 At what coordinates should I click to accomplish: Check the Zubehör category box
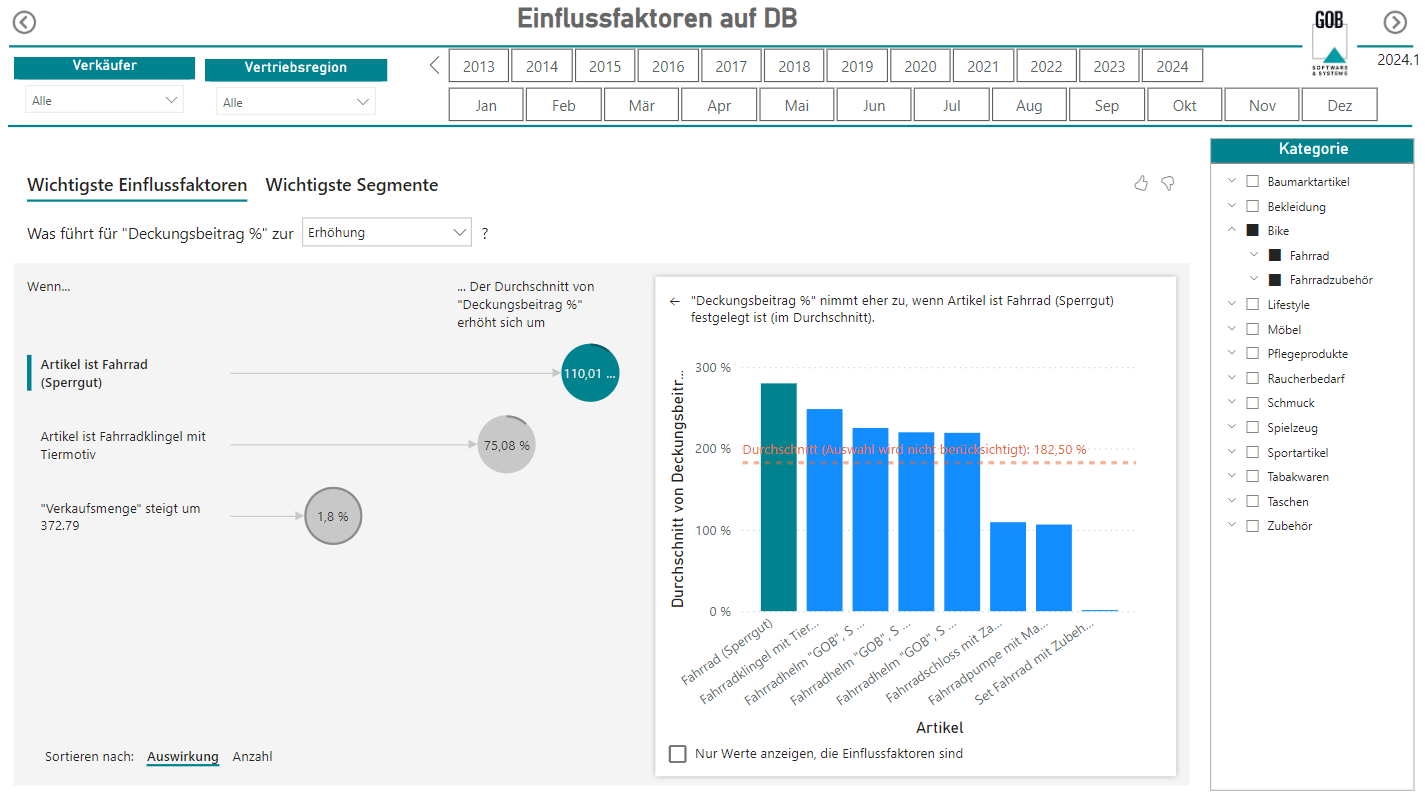[1252, 526]
